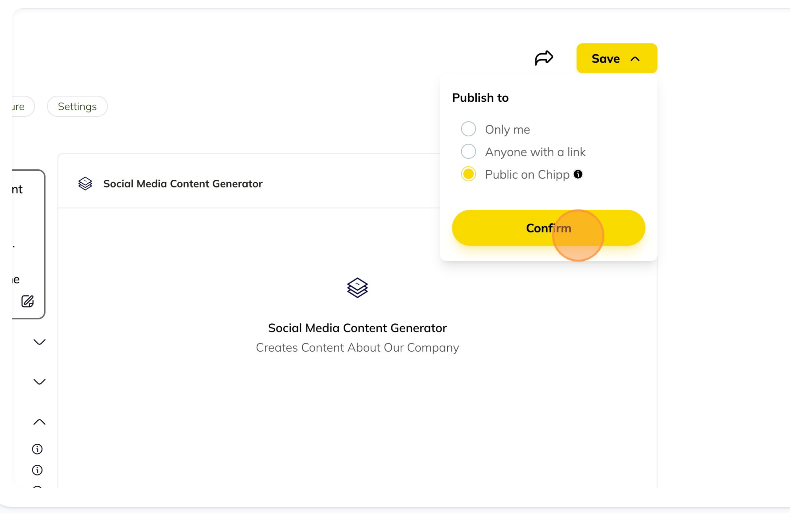Open the Settings tab
This screenshot has height=513, width=790.
tap(77, 106)
